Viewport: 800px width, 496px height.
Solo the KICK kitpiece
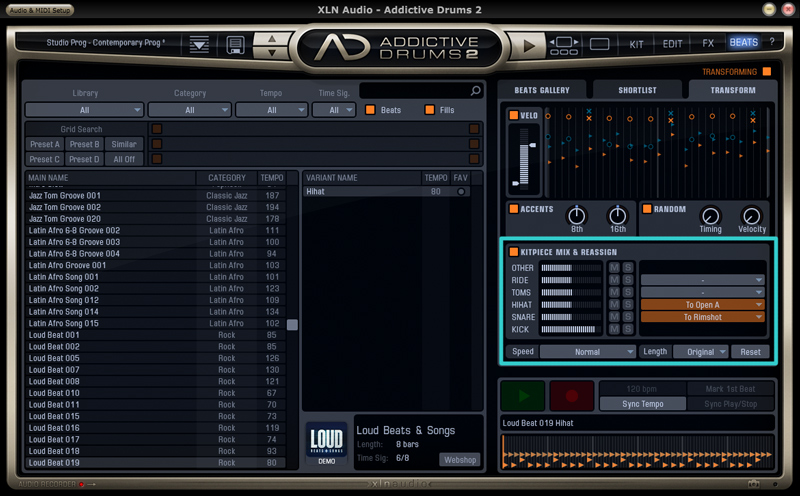628,329
